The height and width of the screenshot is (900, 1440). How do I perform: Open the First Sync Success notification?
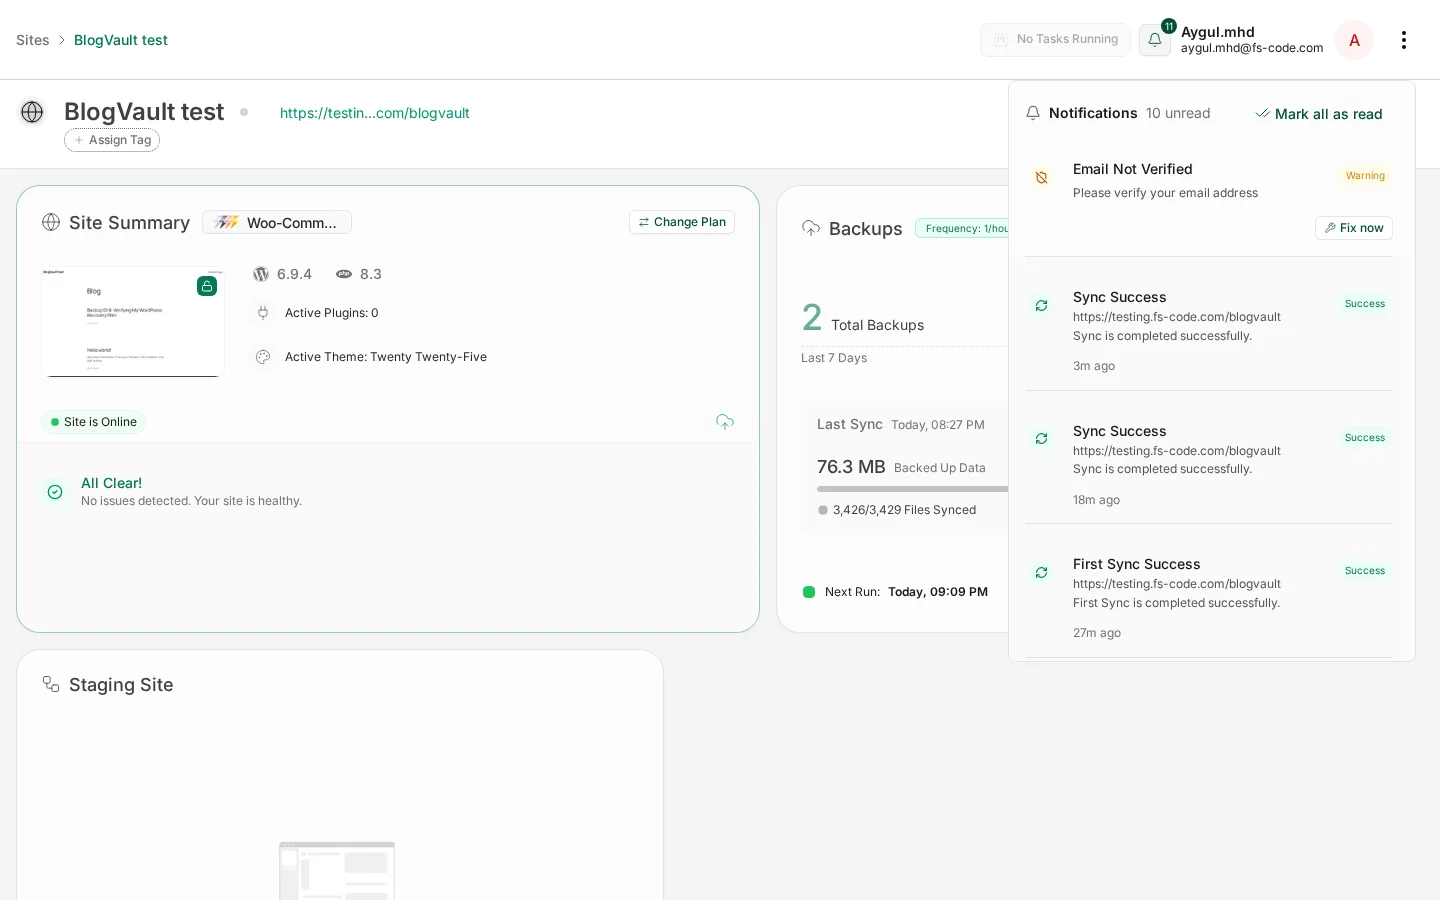(1209, 598)
